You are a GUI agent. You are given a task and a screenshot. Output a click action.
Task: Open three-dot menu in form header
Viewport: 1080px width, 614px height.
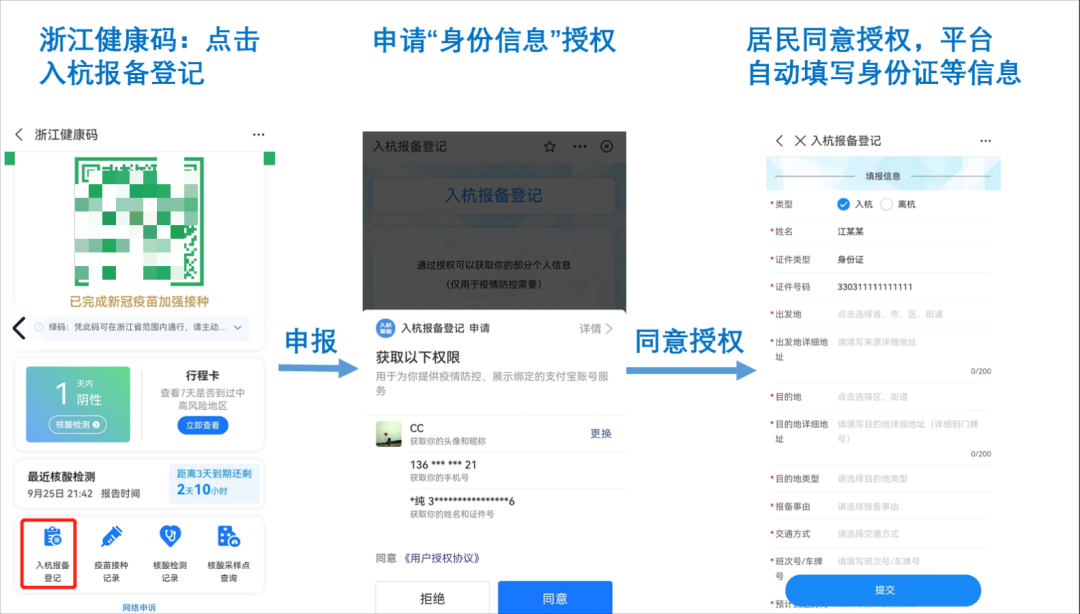pyautogui.click(x=986, y=141)
